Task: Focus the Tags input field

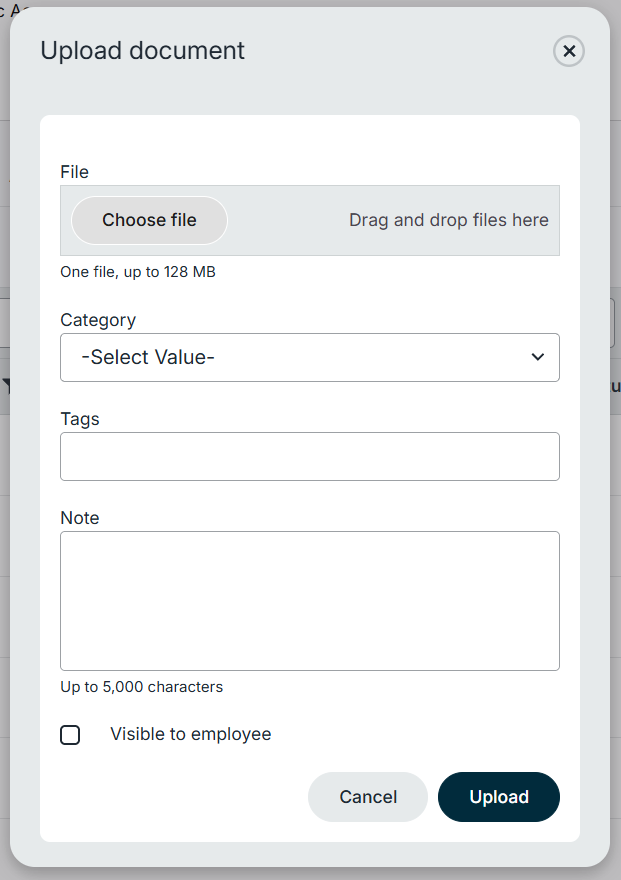Action: coord(310,456)
